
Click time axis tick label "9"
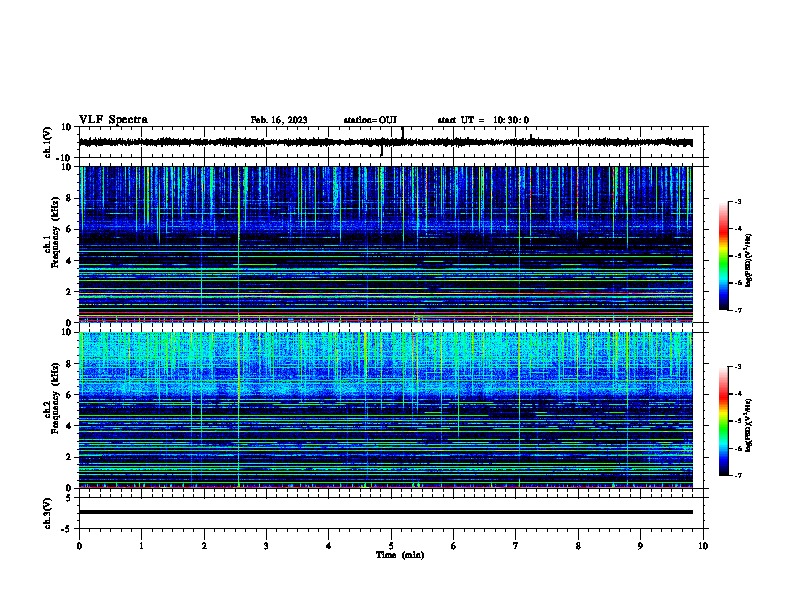click(640, 546)
